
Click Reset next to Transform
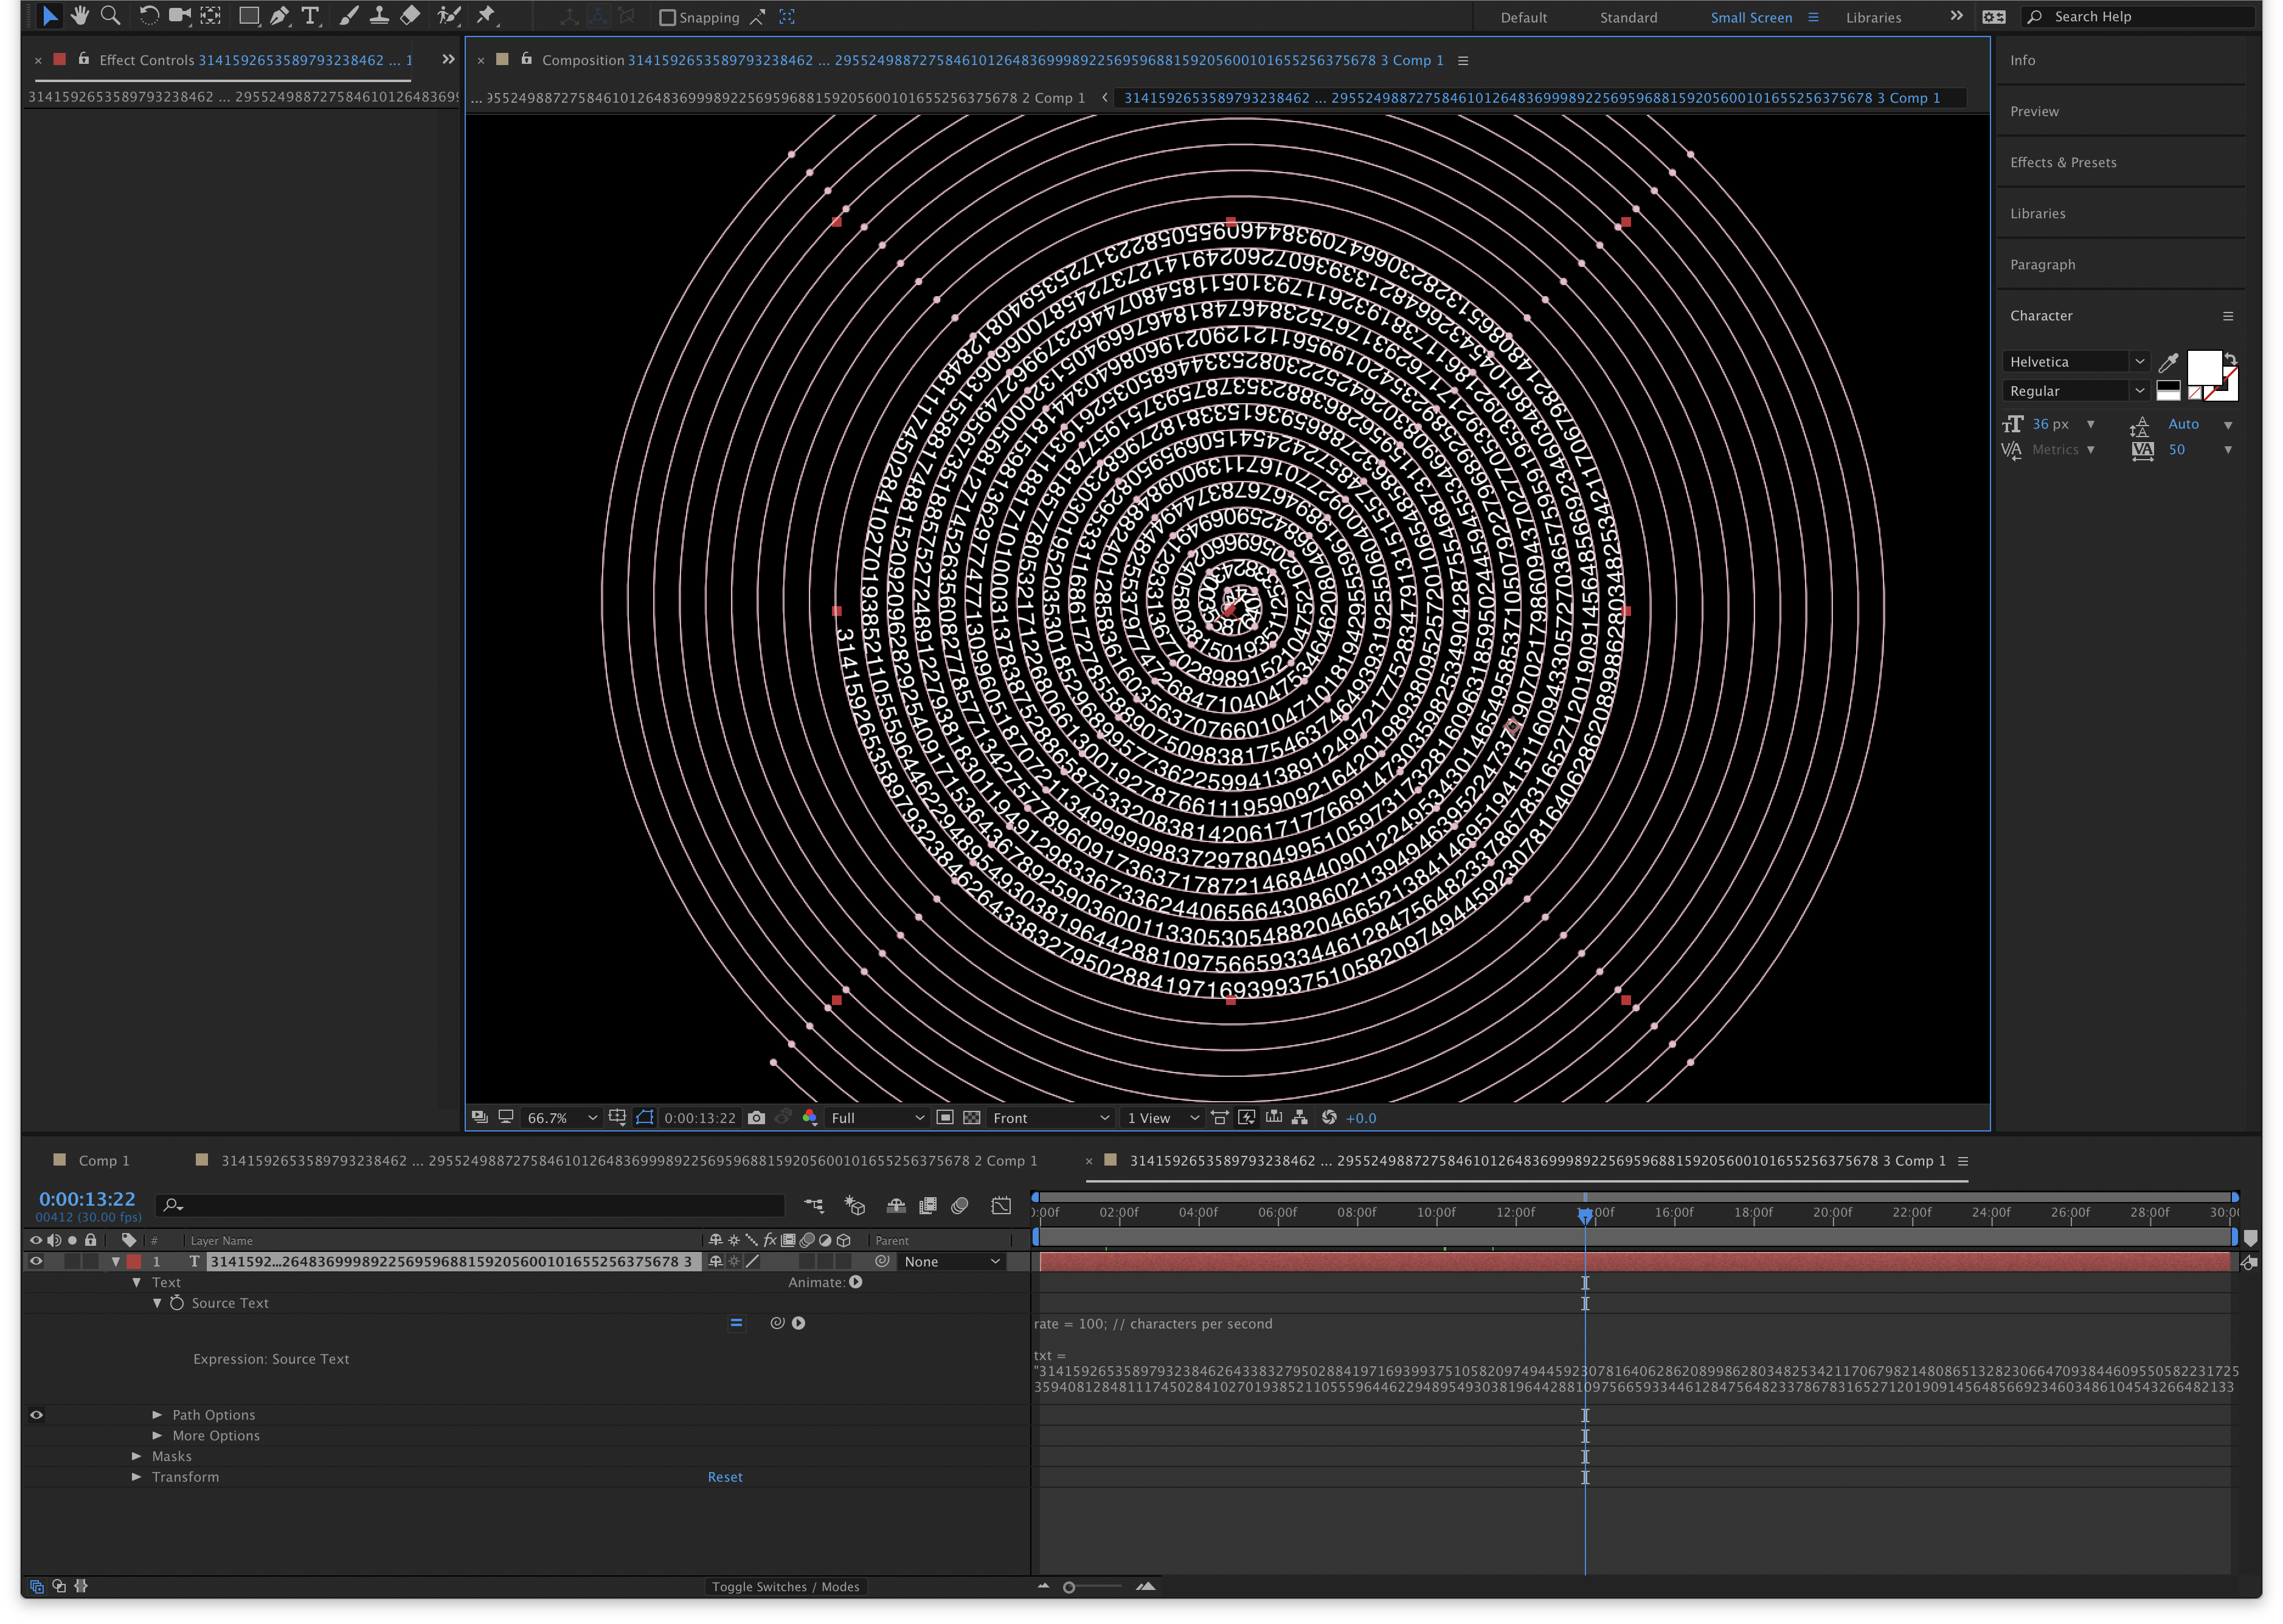(725, 1476)
